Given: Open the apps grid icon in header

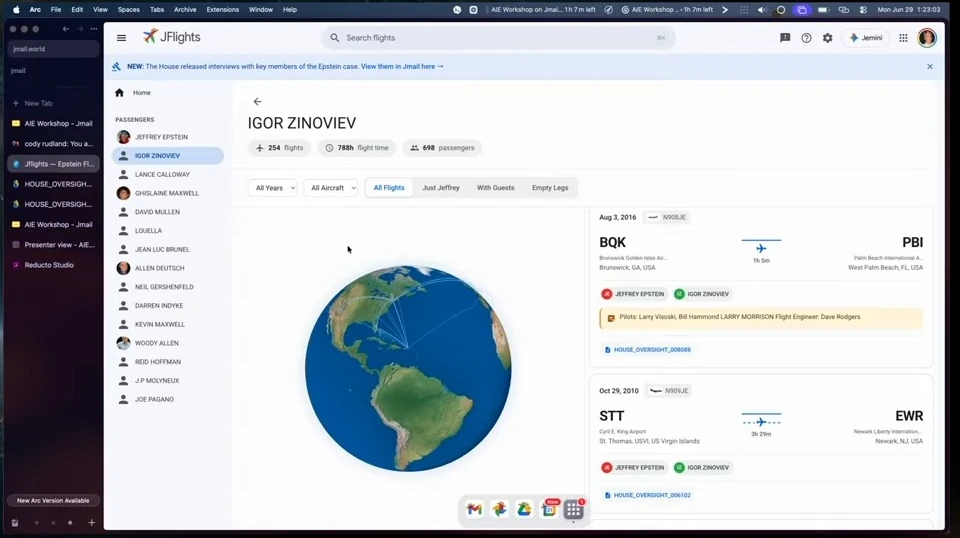Looking at the screenshot, I should coord(903,37).
